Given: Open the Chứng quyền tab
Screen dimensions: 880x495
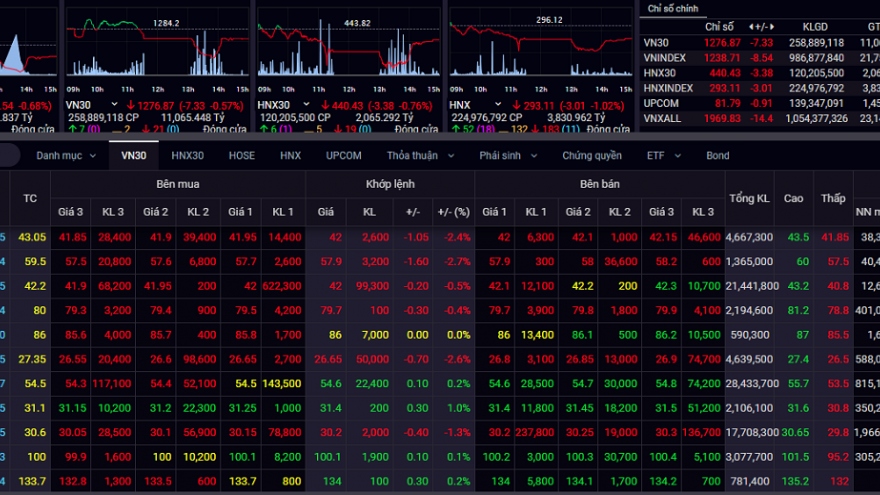Looking at the screenshot, I should [592, 155].
